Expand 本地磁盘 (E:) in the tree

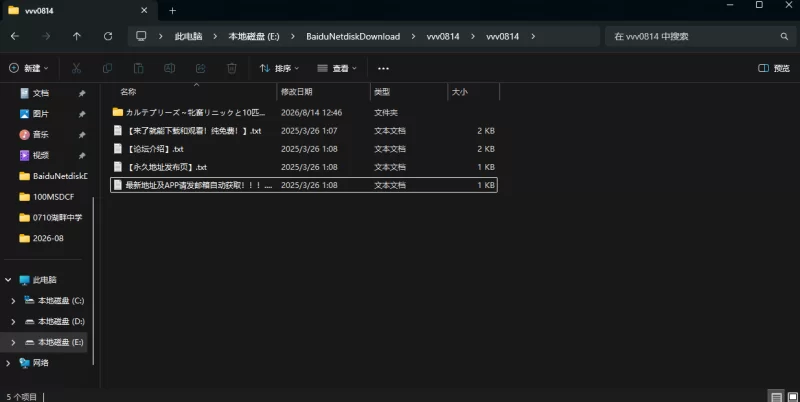(13, 342)
